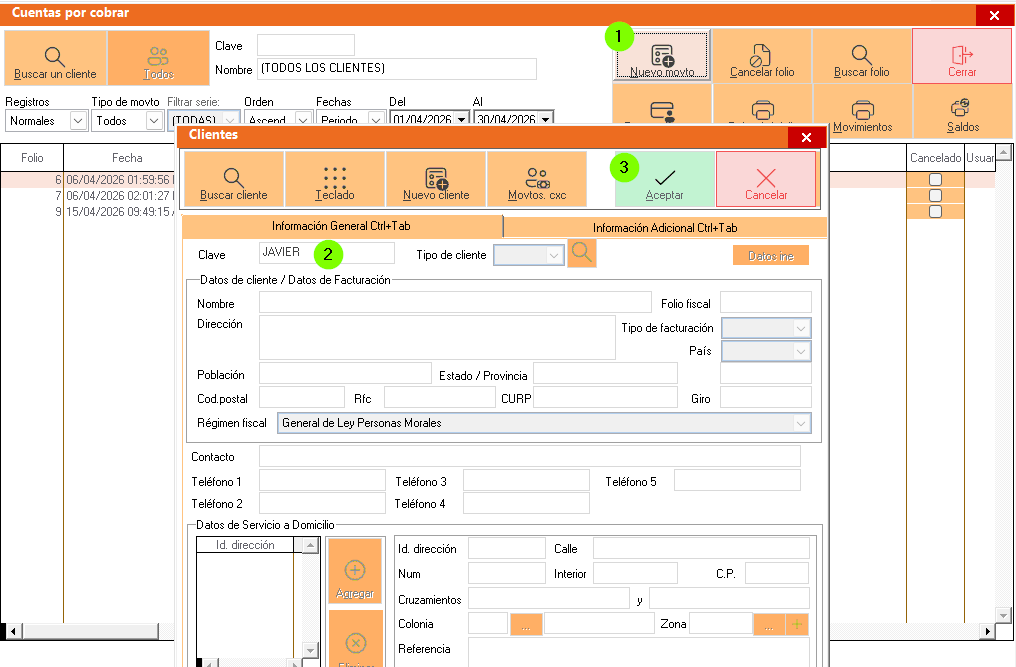Switch to Información Adicional tab
This screenshot has height=667, width=1016.
(x=665, y=228)
